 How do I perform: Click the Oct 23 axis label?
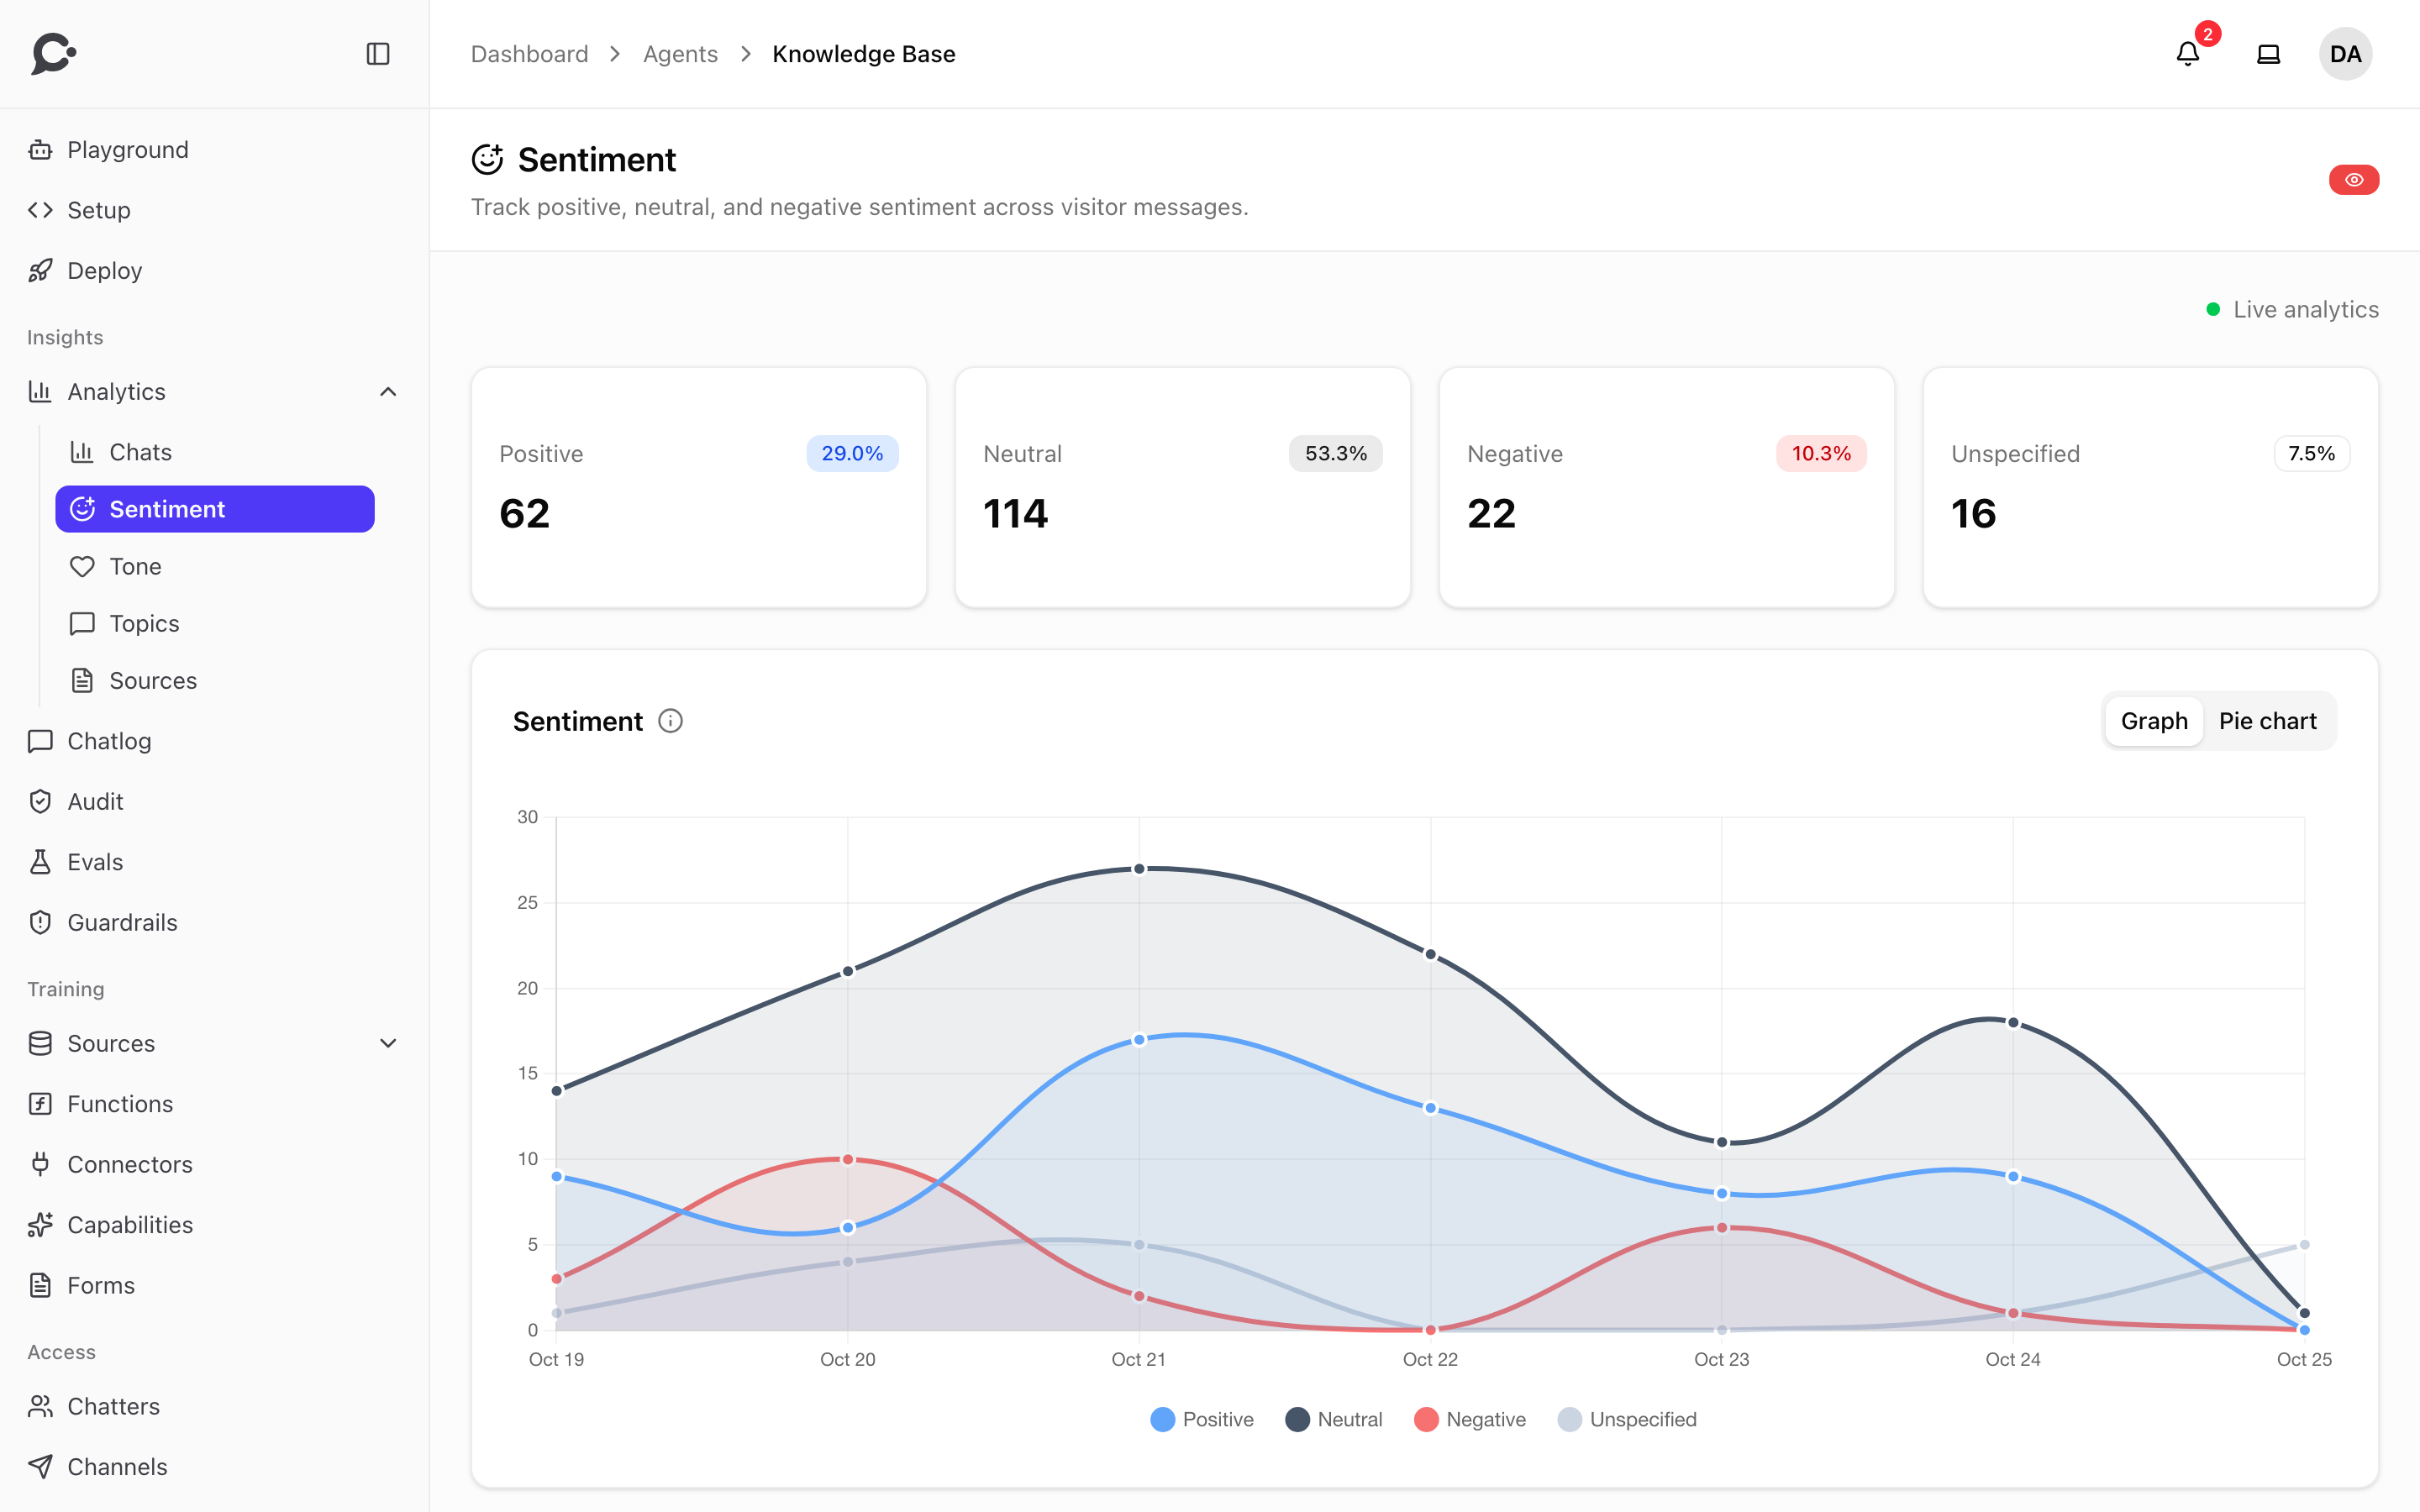[1721, 1359]
